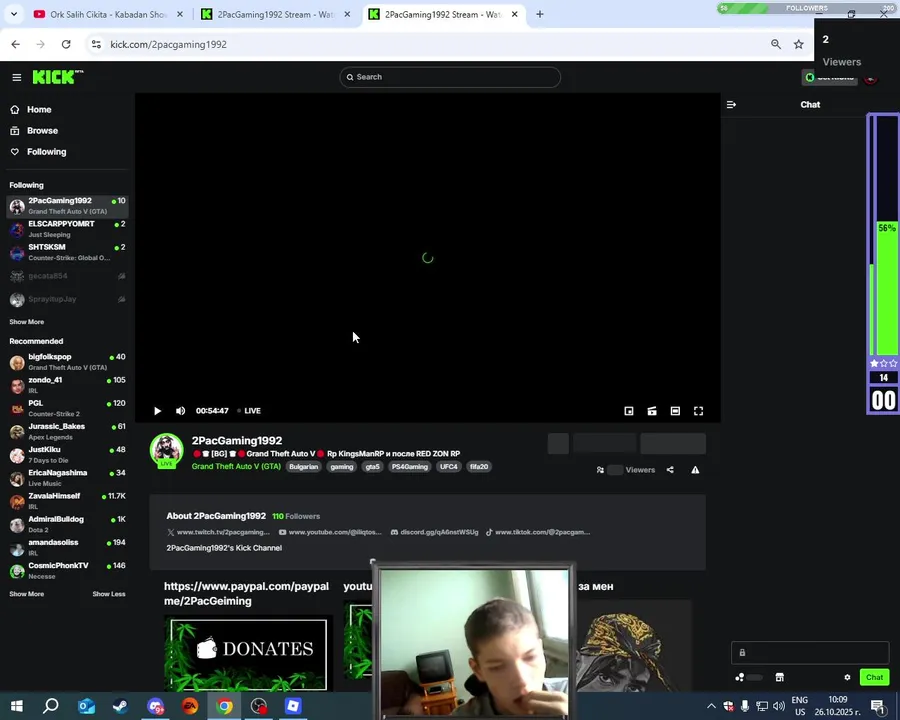Switch to Ork Salih Cikita YouTube tab
The image size is (900, 720).
[x=108, y=14]
